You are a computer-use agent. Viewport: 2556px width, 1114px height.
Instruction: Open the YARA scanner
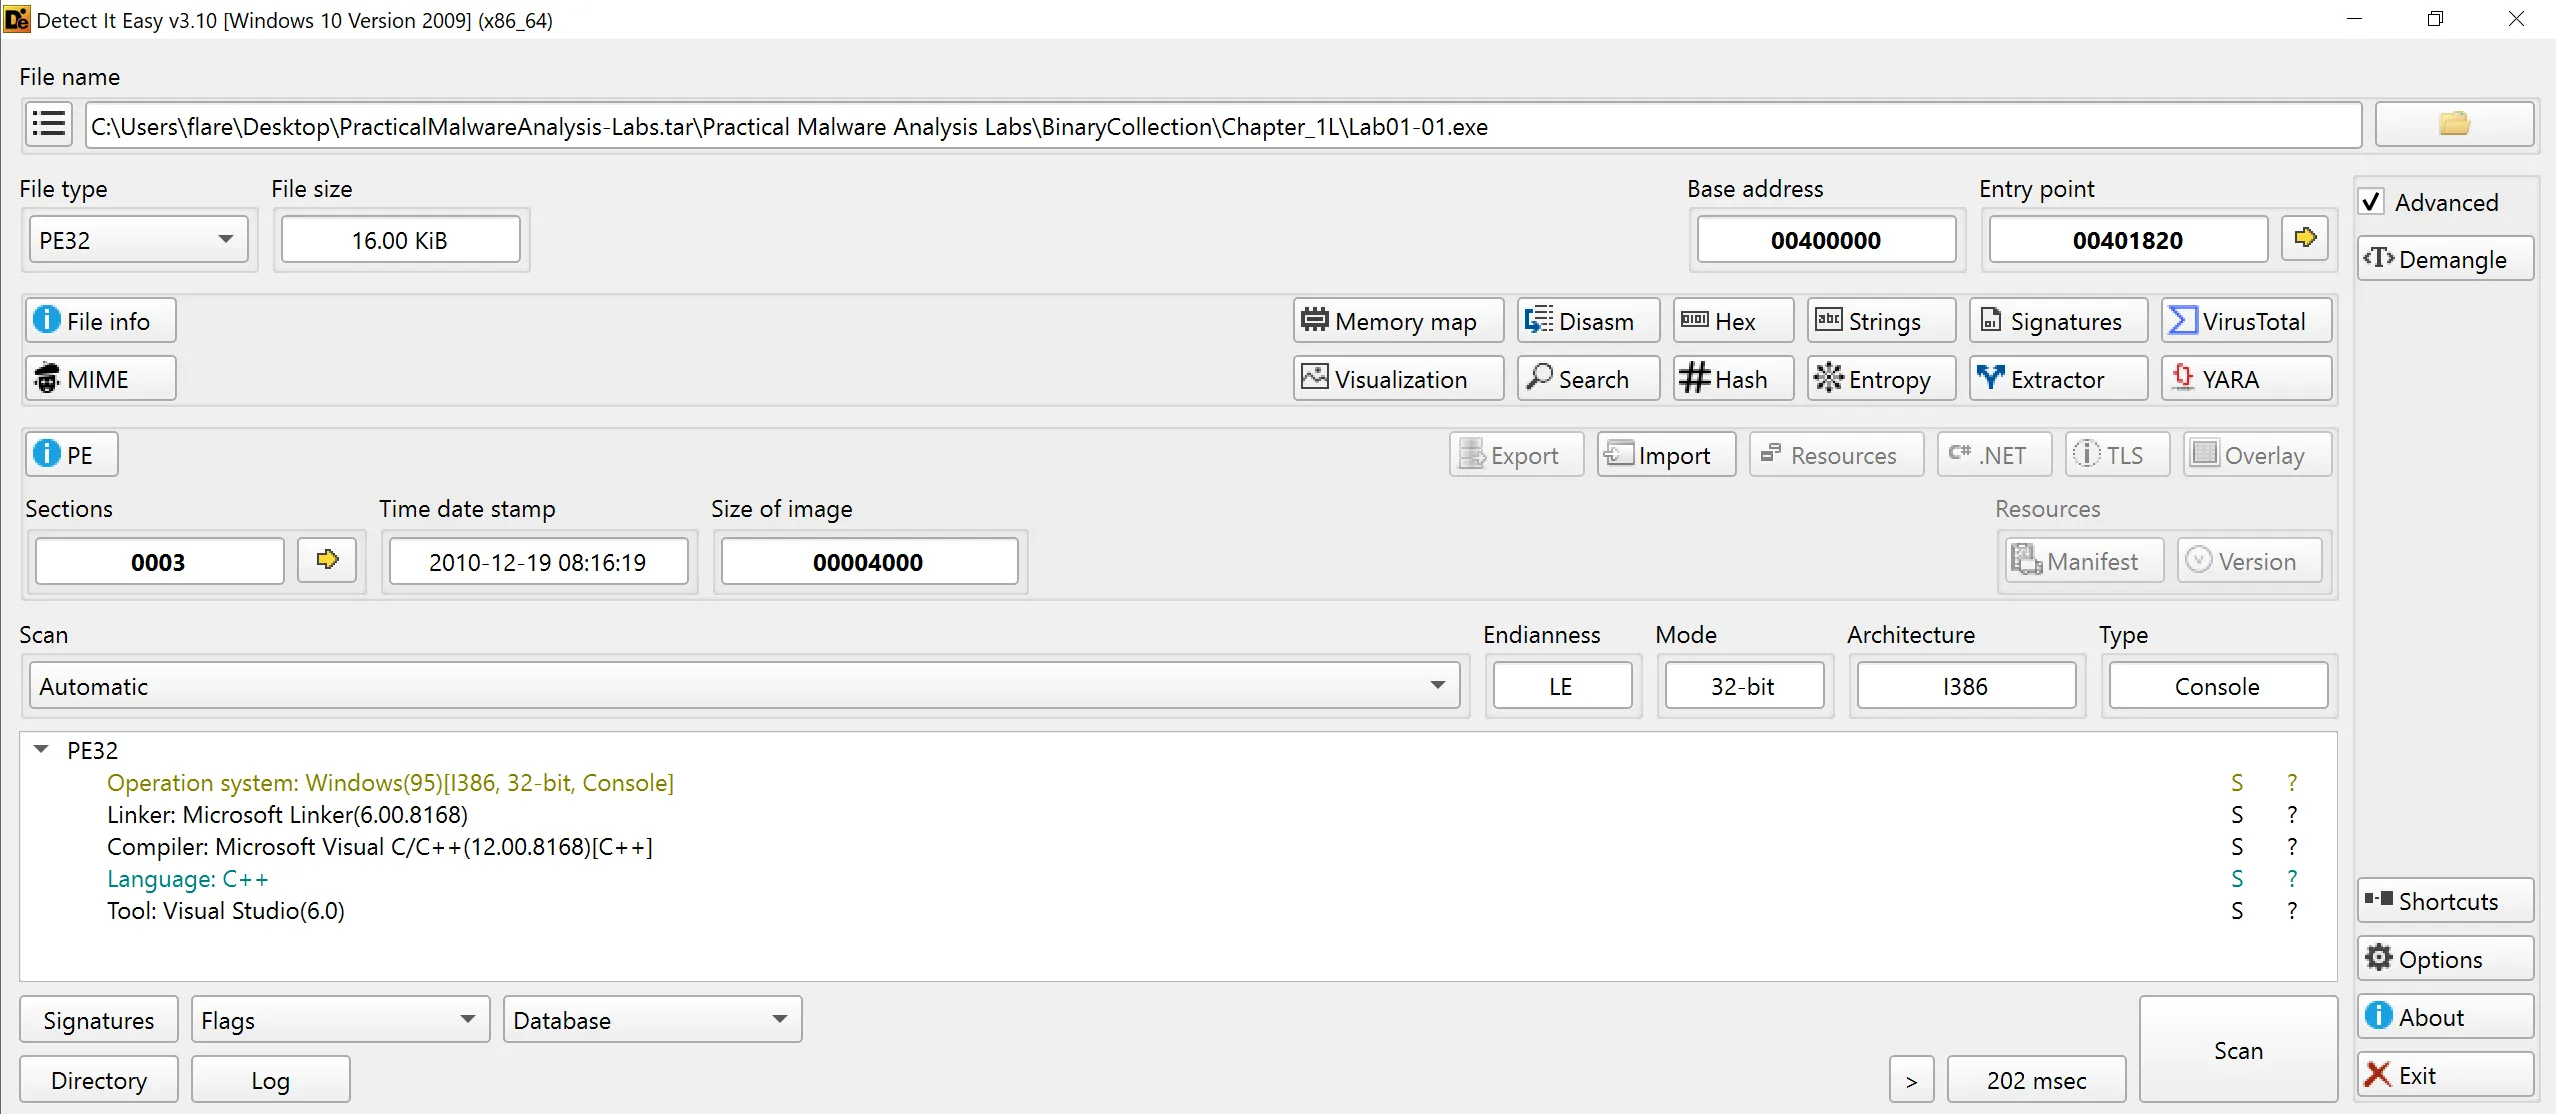(x=2245, y=379)
